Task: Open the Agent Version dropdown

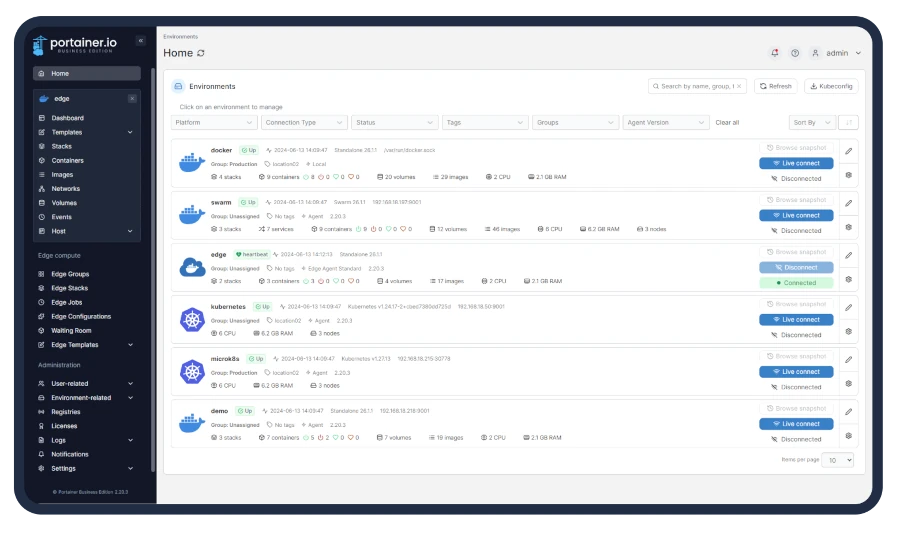Action: (665, 122)
